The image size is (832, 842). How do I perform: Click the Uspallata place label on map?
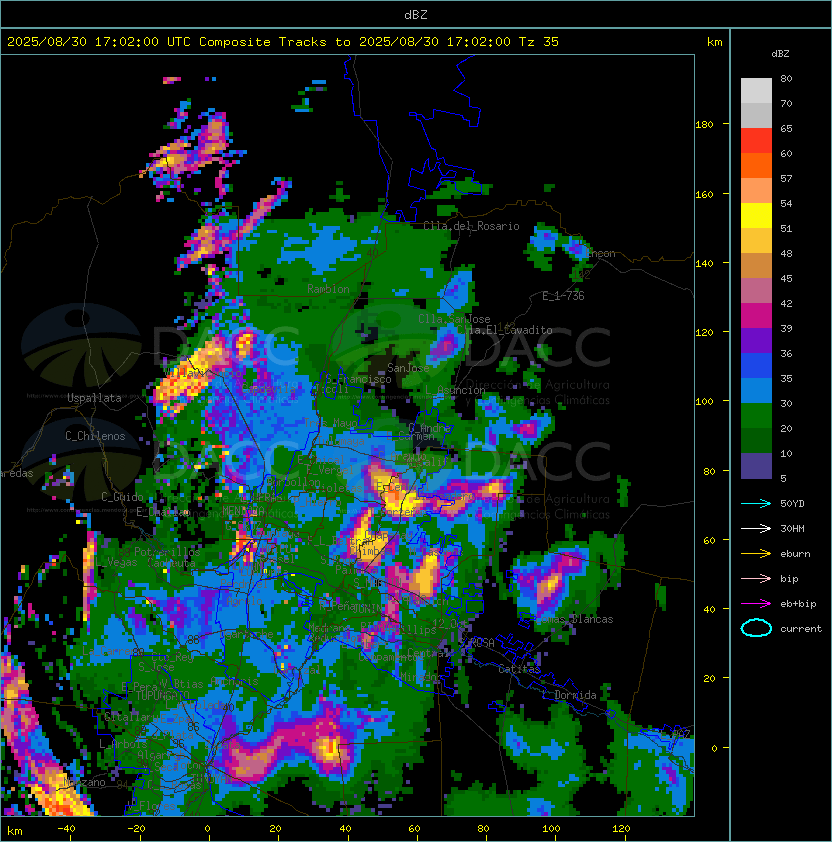tap(94, 398)
